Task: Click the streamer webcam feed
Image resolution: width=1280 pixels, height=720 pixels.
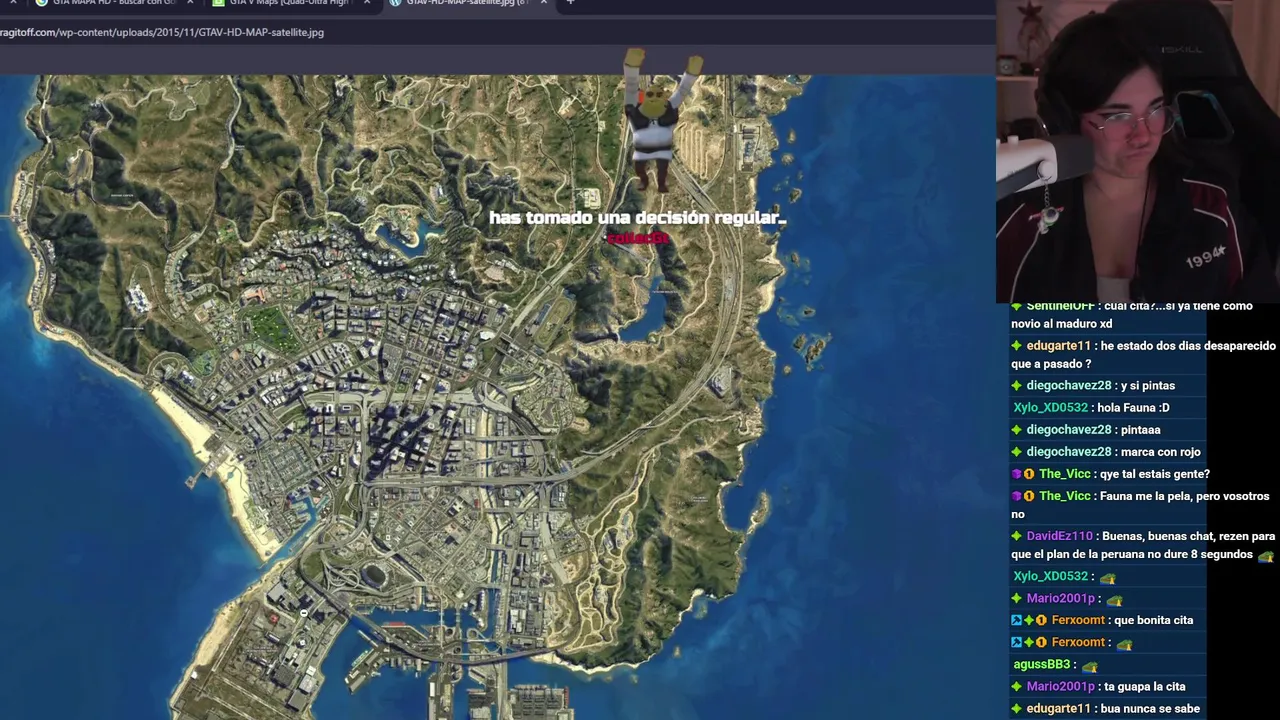Action: tap(1138, 151)
